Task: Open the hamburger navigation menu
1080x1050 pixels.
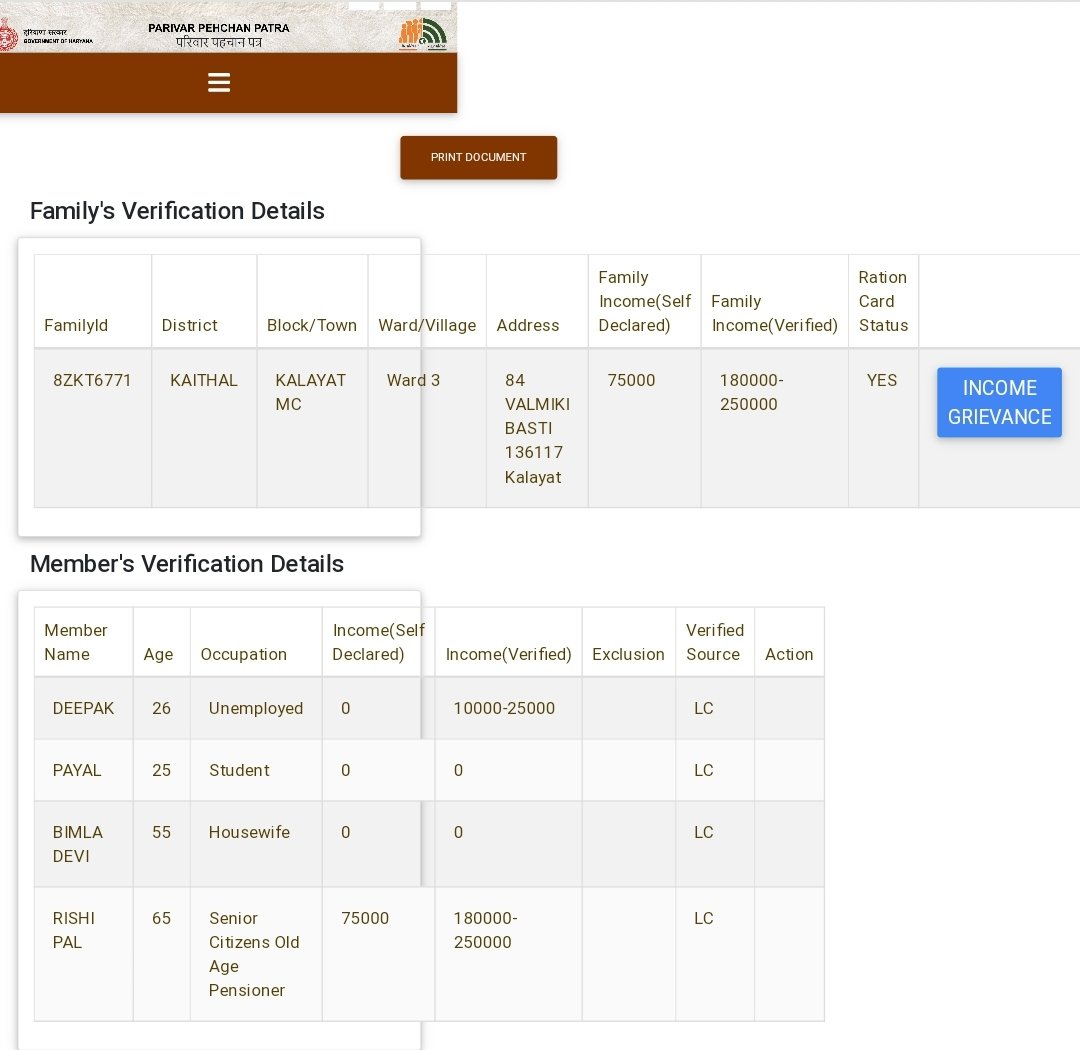Action: tap(219, 83)
